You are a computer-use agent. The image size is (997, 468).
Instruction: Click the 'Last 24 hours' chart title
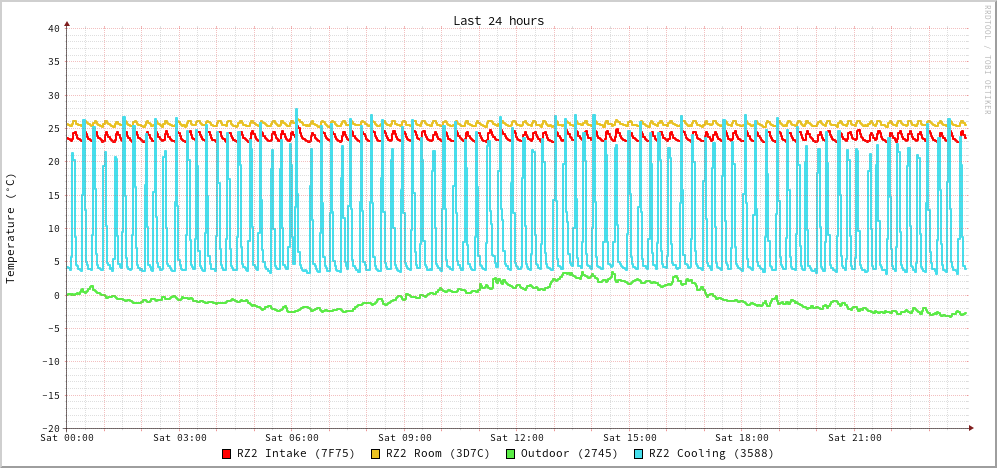point(498,21)
